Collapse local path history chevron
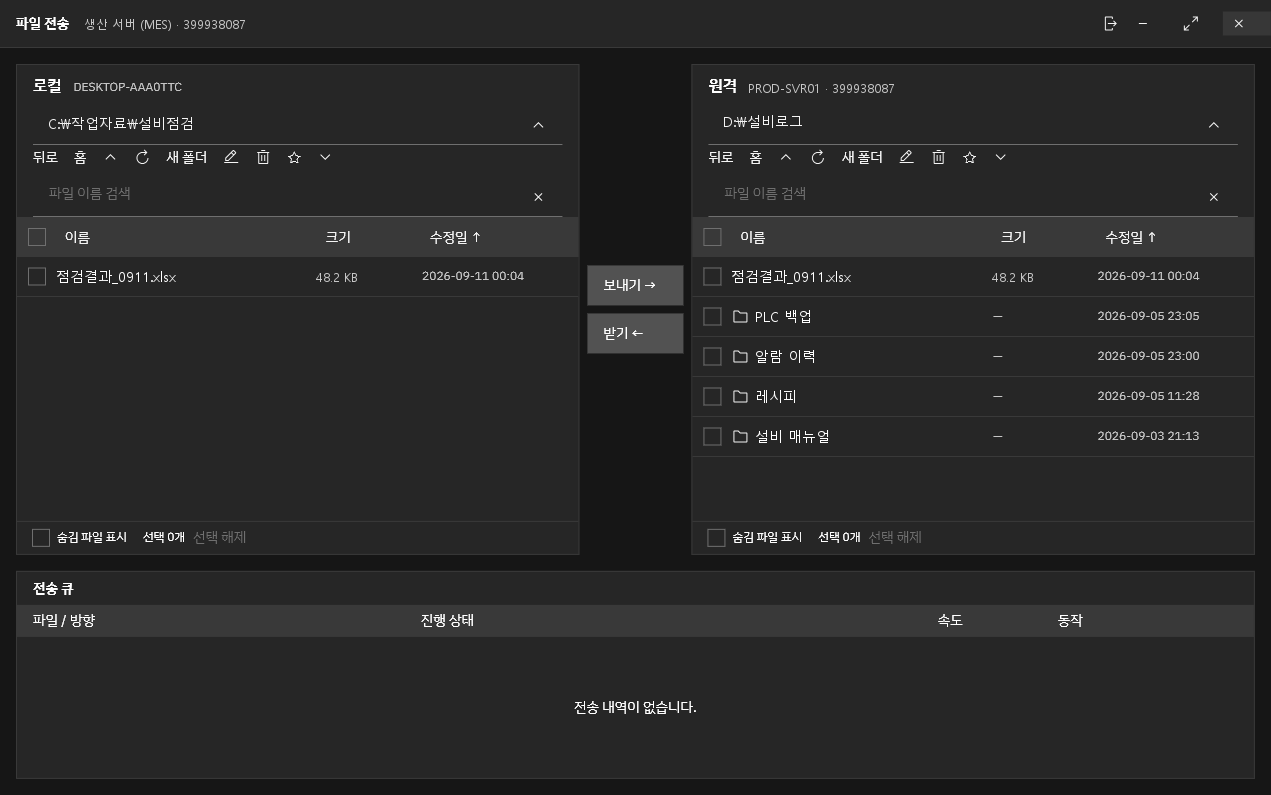 538,125
